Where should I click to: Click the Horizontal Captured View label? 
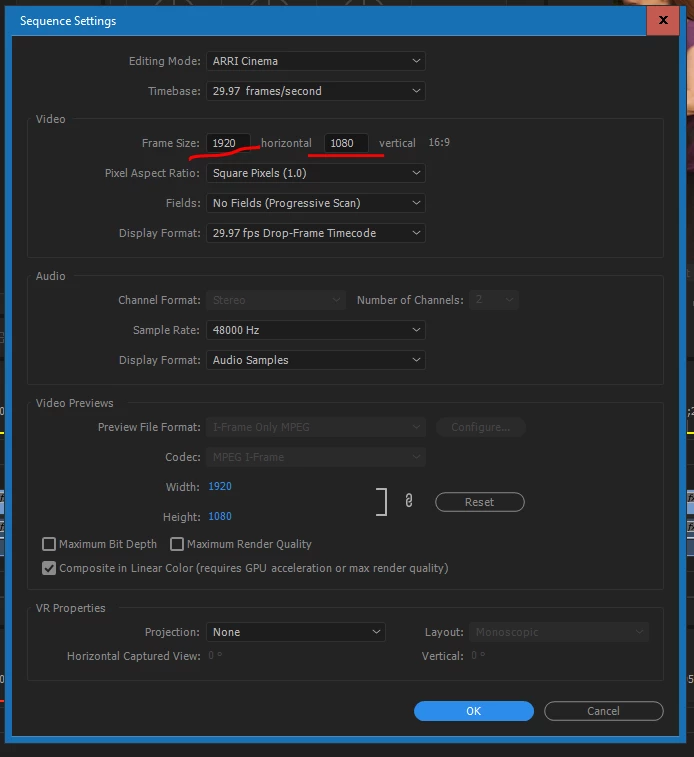tap(134, 656)
